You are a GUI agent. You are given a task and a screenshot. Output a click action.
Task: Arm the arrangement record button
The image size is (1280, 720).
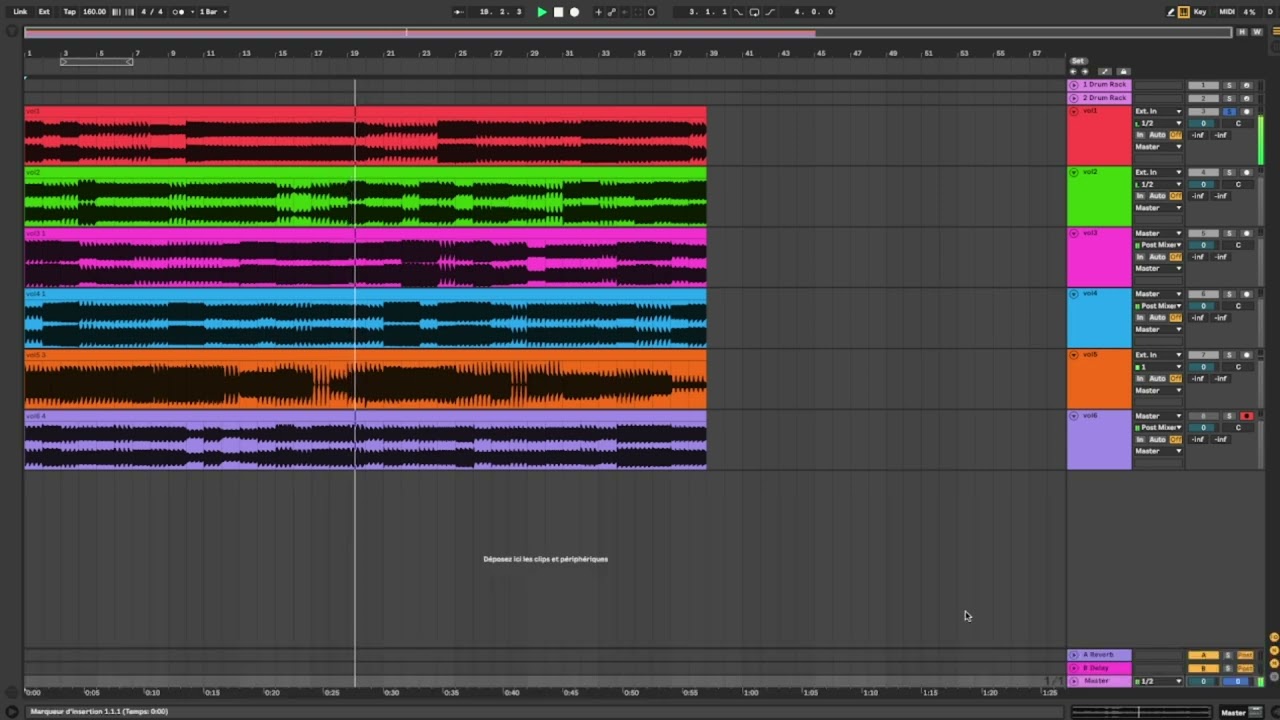(x=574, y=12)
